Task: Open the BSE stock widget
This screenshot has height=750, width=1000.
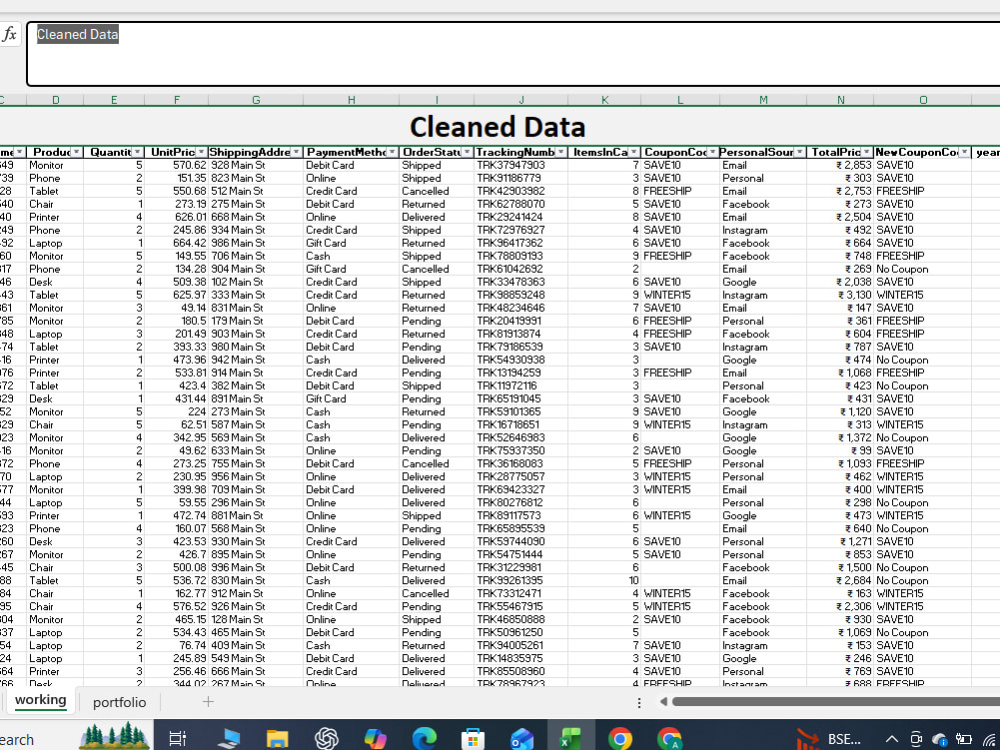Action: pyautogui.click(x=830, y=739)
